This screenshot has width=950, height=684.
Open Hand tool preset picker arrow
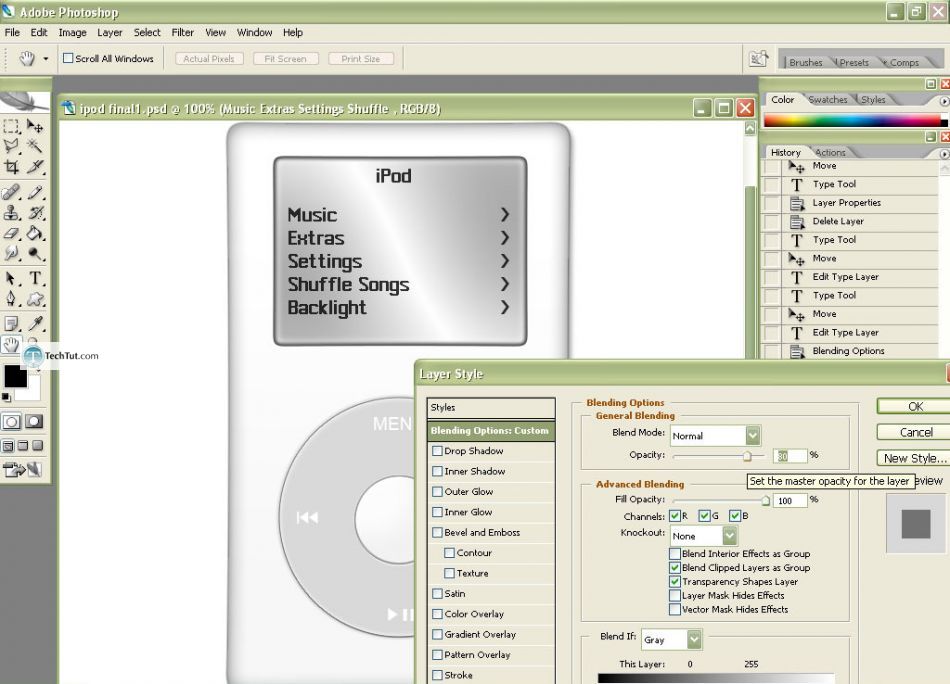[x=45, y=59]
